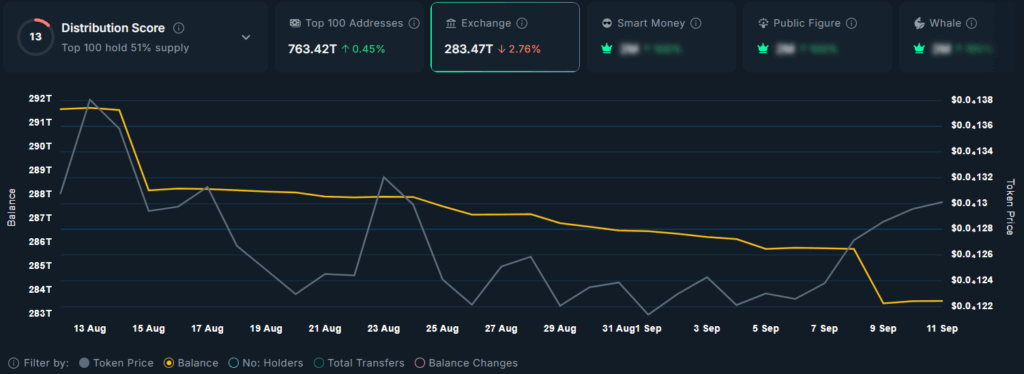This screenshot has height=374, width=1024.
Task: Enable the No: Holders filter
Action: (266, 363)
